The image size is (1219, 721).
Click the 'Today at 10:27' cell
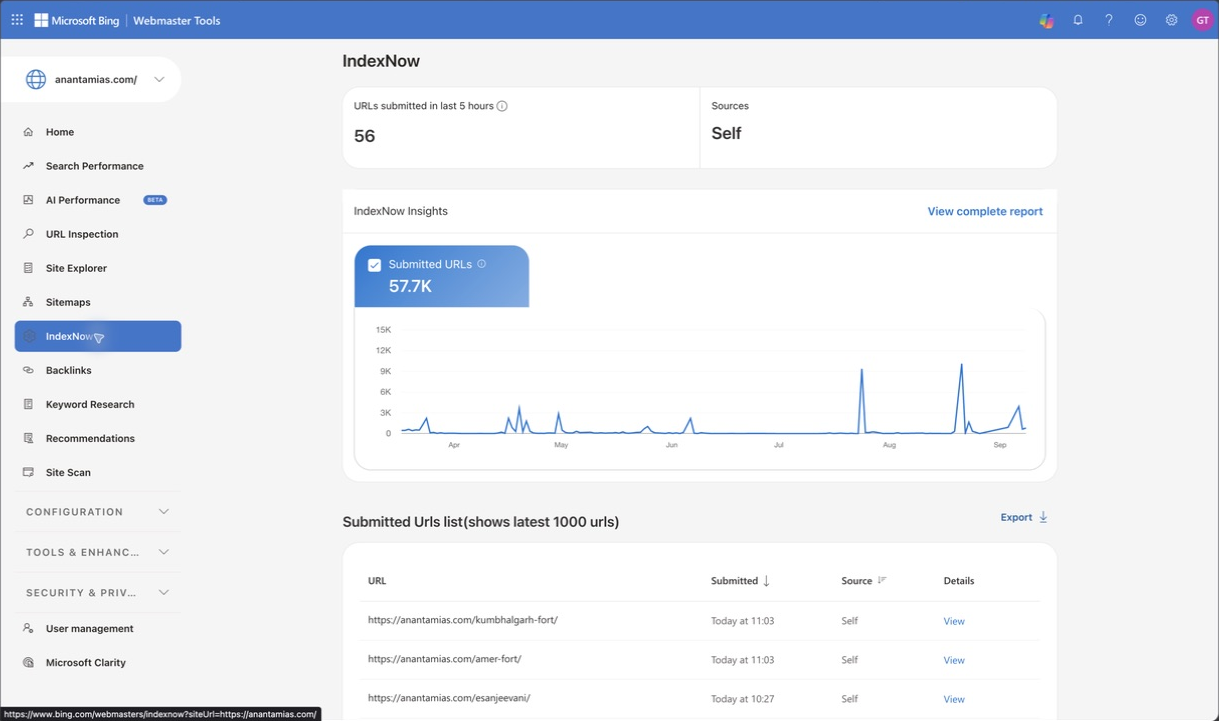742,699
